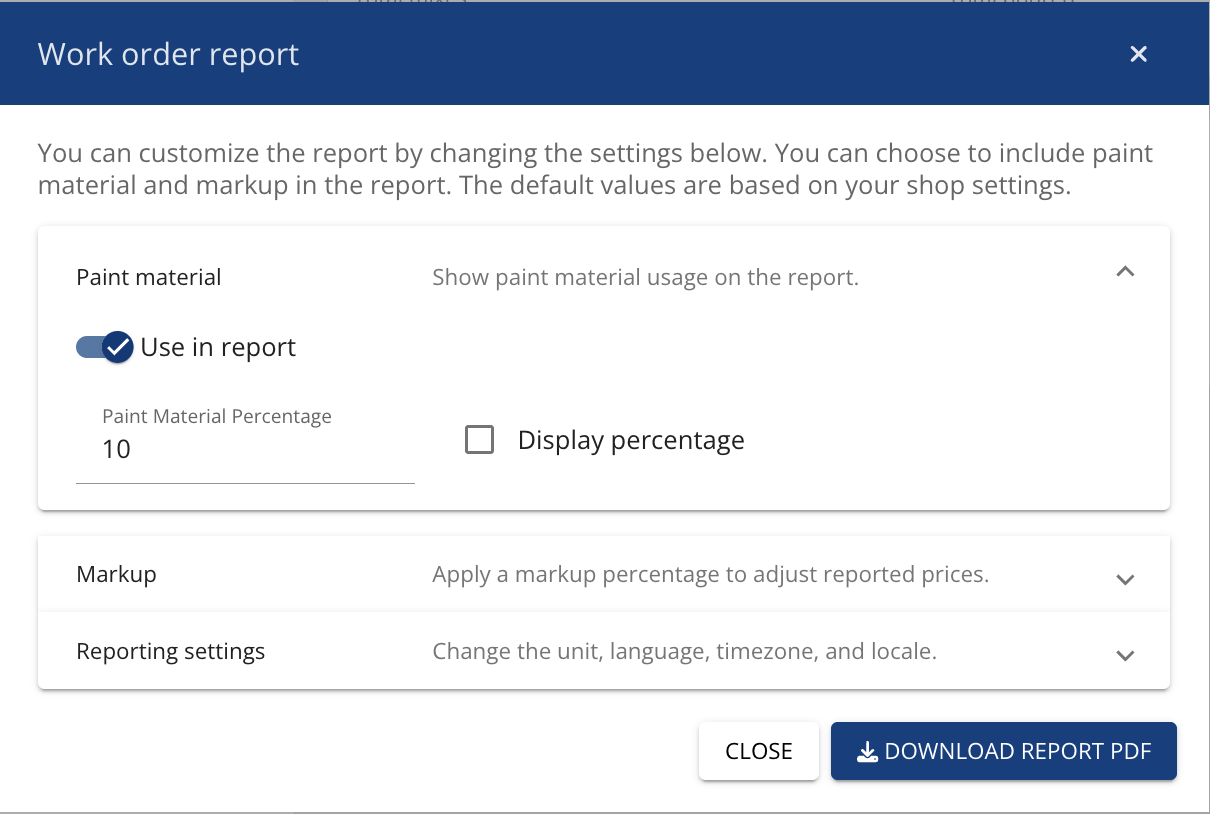Click the X in the dialog header

tap(1138, 54)
